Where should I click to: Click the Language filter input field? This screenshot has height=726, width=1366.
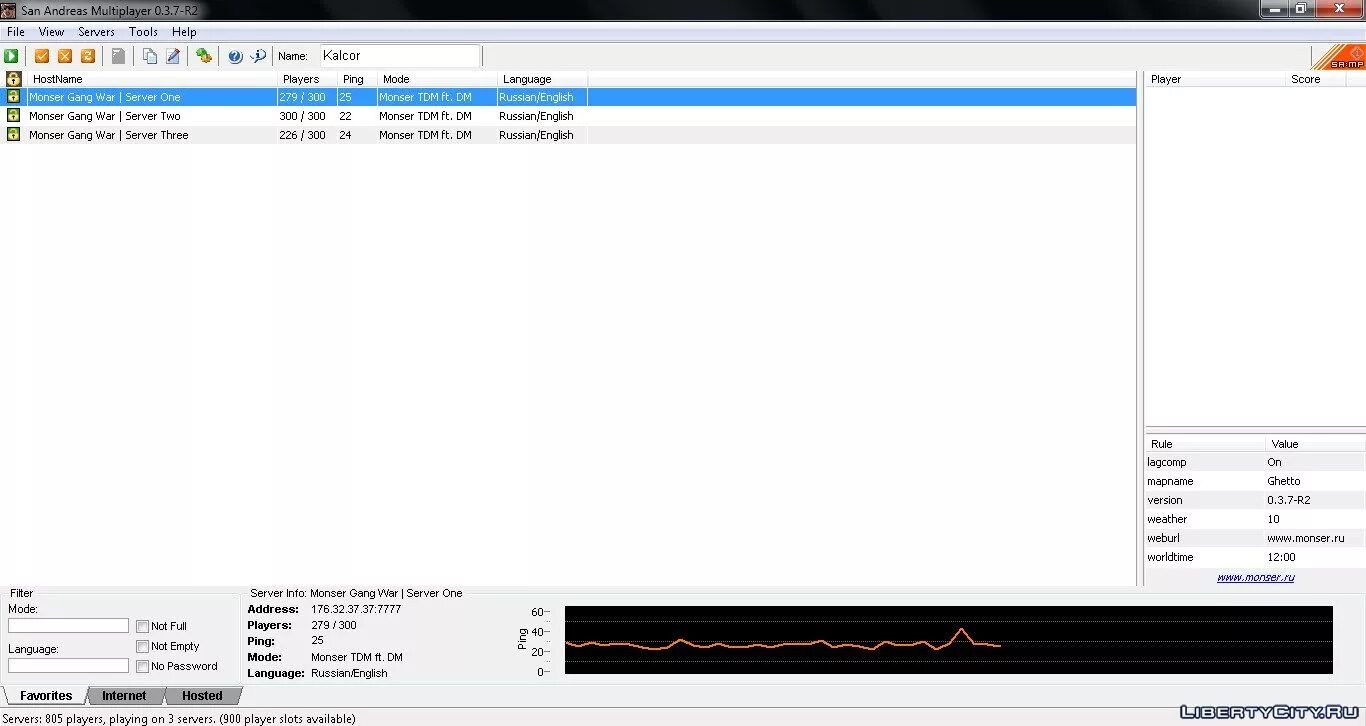[68, 666]
